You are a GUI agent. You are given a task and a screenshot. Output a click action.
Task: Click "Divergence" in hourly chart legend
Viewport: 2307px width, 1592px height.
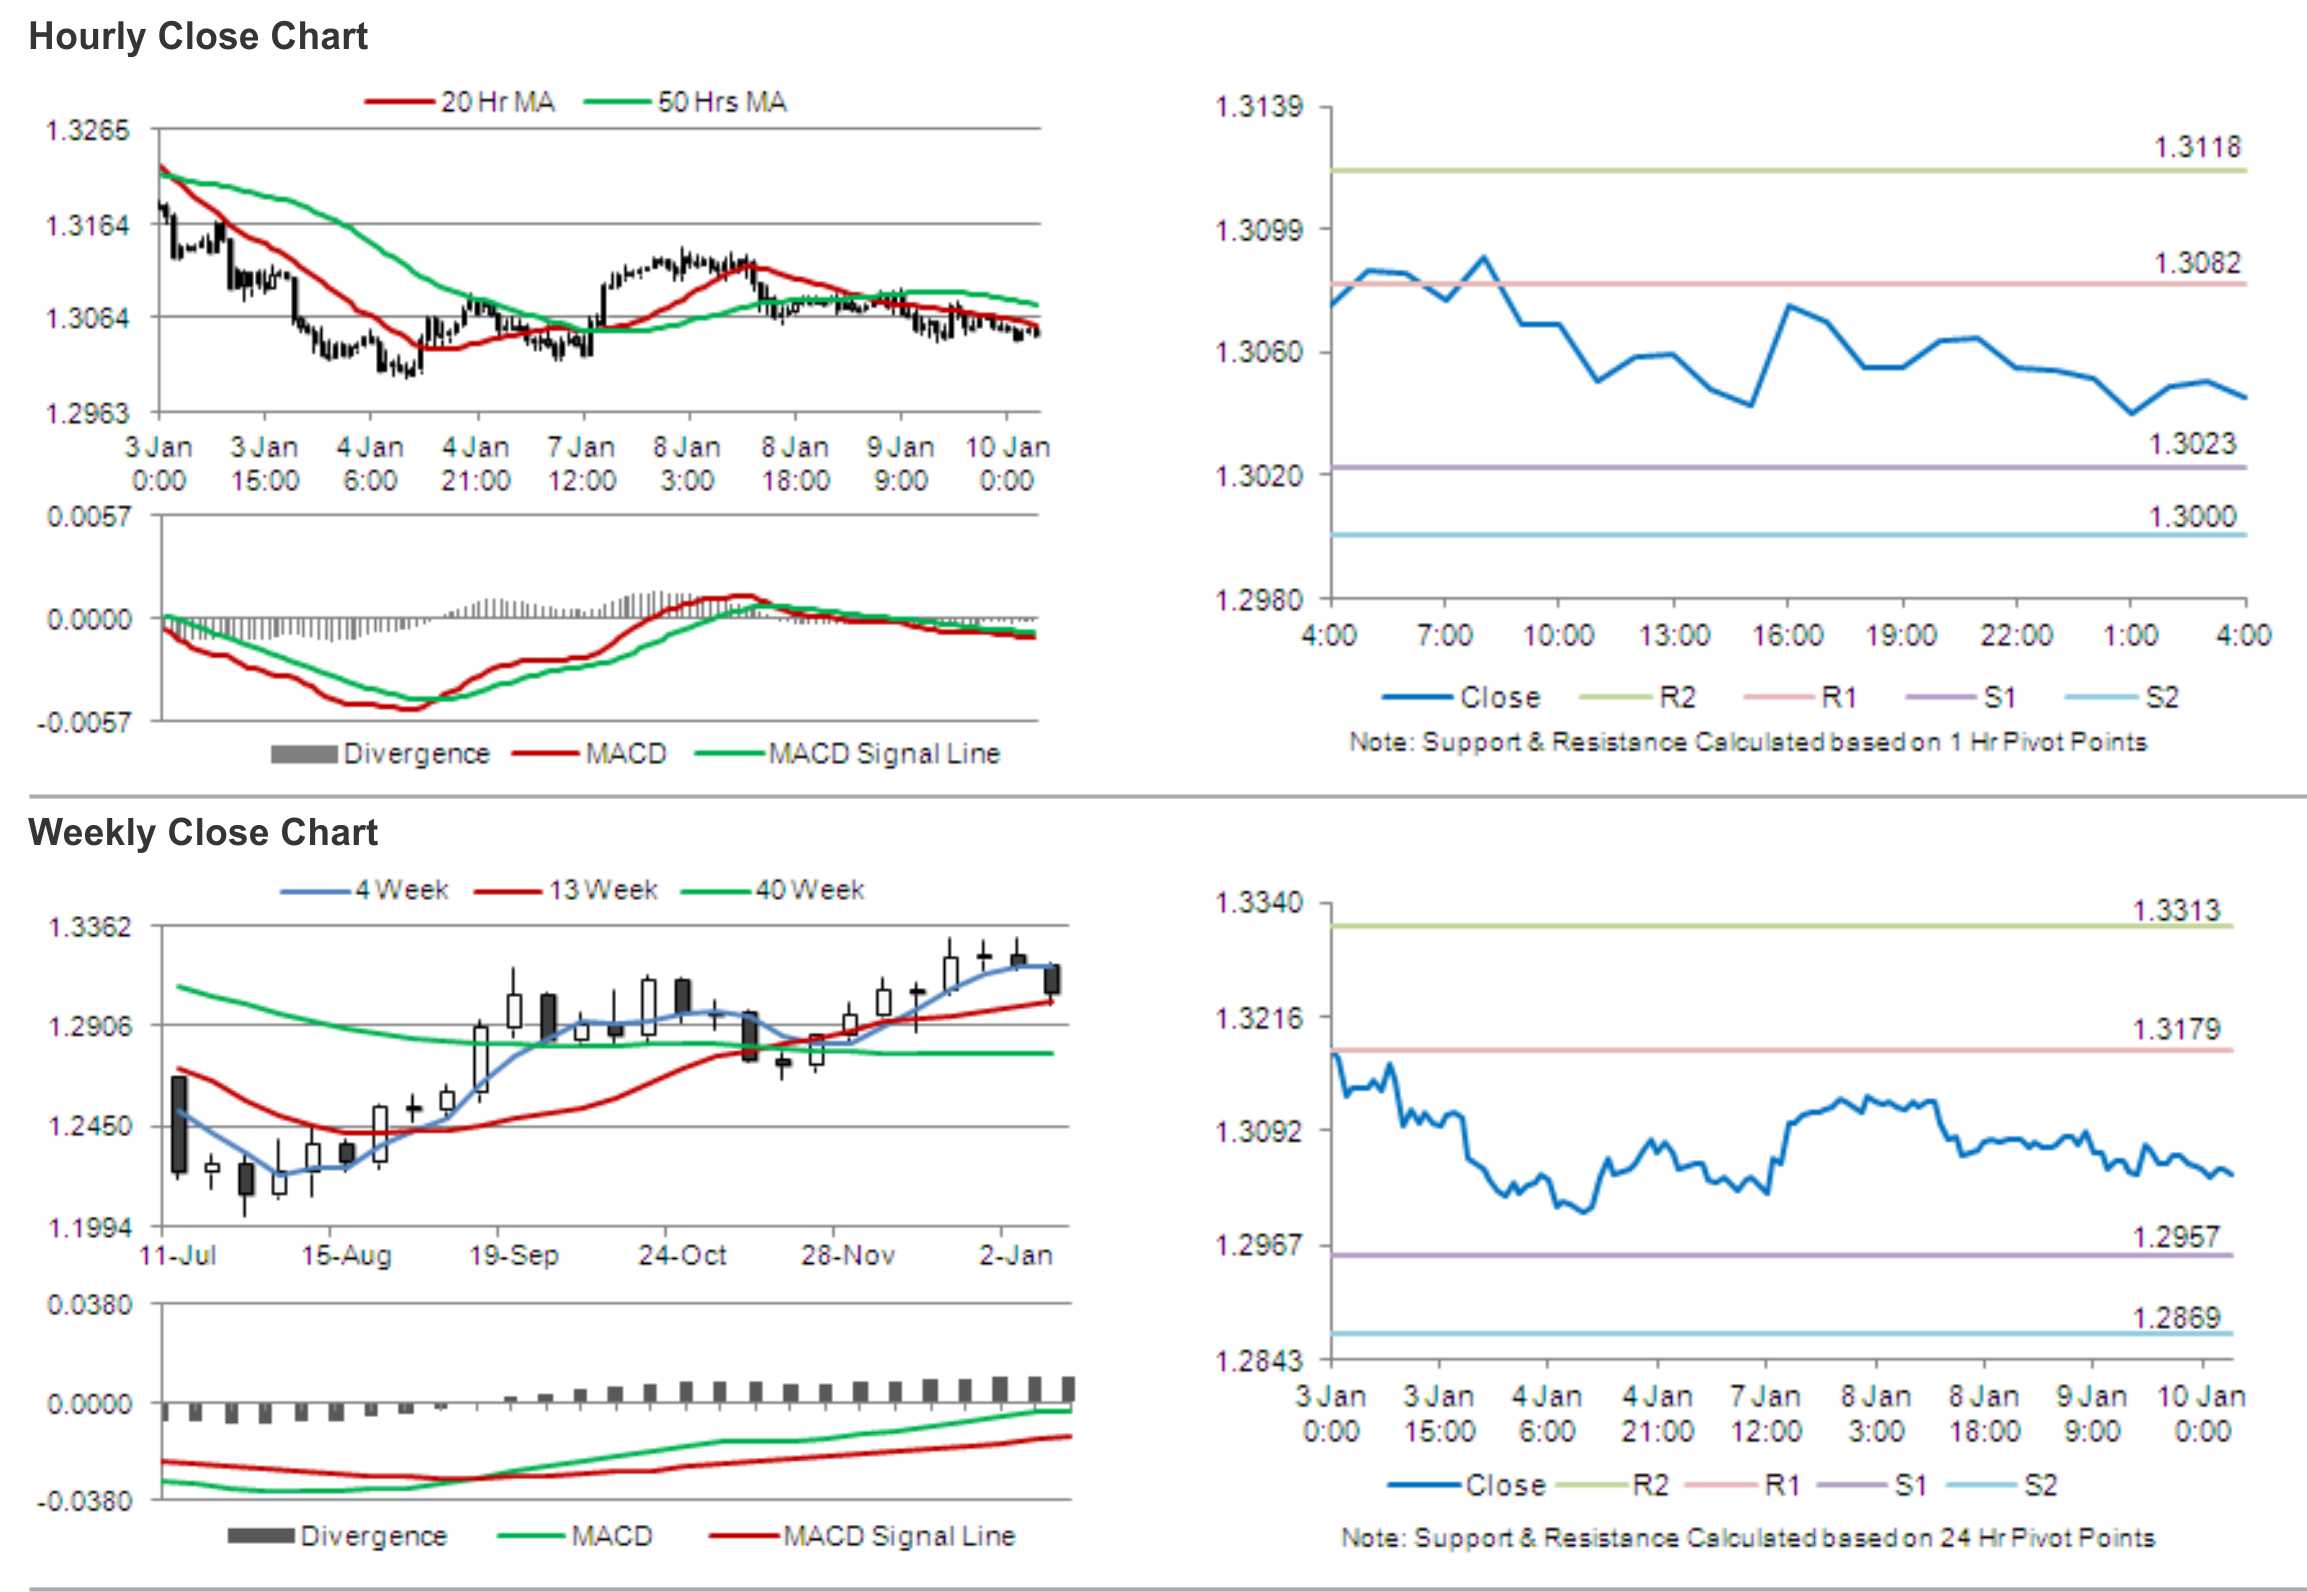click(x=417, y=754)
